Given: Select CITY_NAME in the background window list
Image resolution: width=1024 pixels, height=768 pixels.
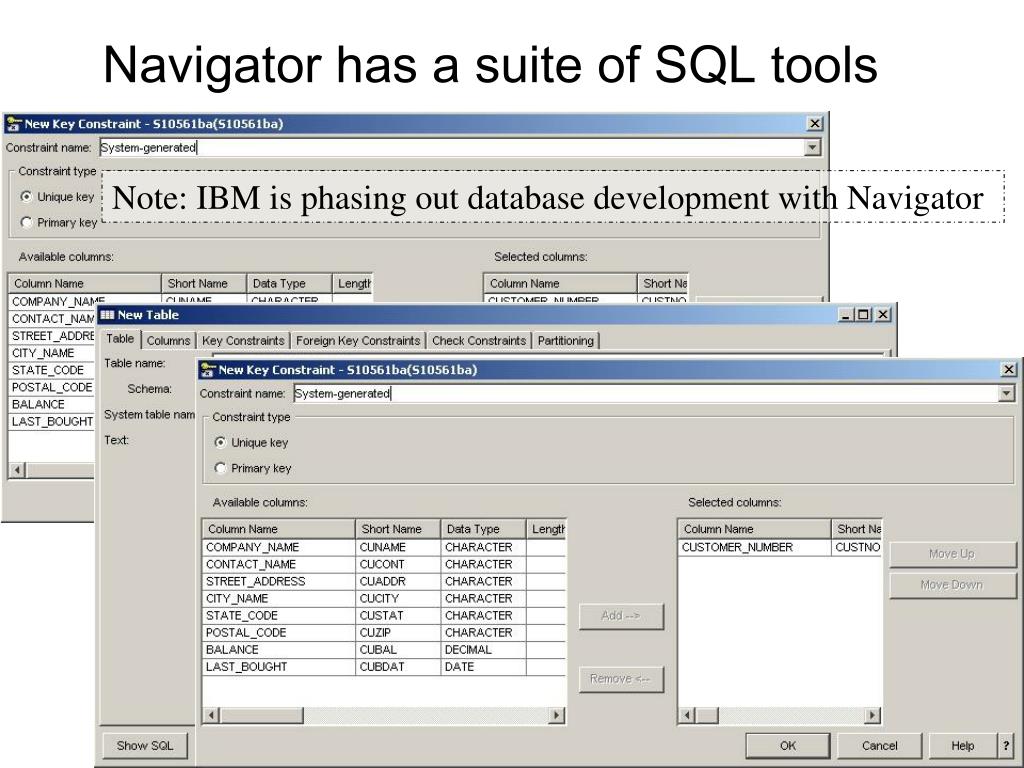Looking at the screenshot, I should pyautogui.click(x=52, y=353).
